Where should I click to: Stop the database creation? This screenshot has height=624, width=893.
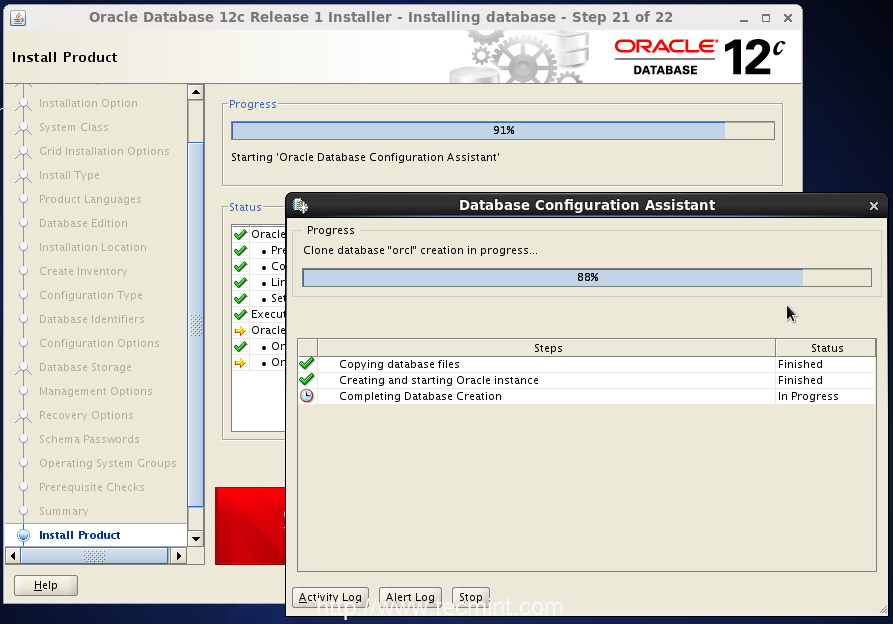471,597
